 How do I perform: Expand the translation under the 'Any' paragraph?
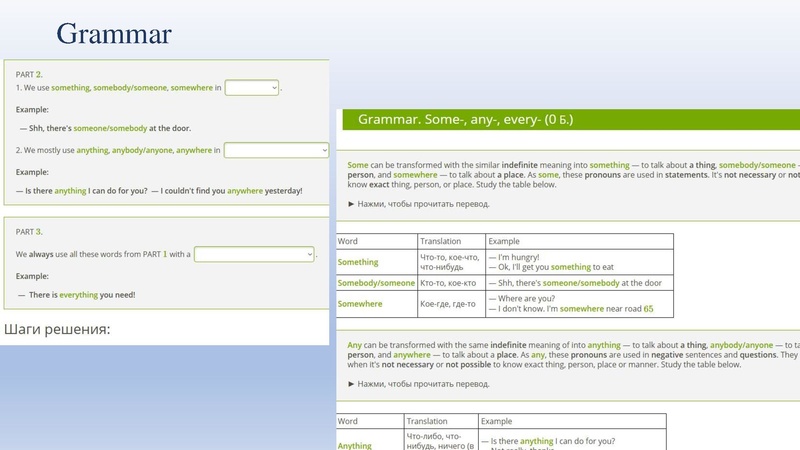[x=418, y=384]
